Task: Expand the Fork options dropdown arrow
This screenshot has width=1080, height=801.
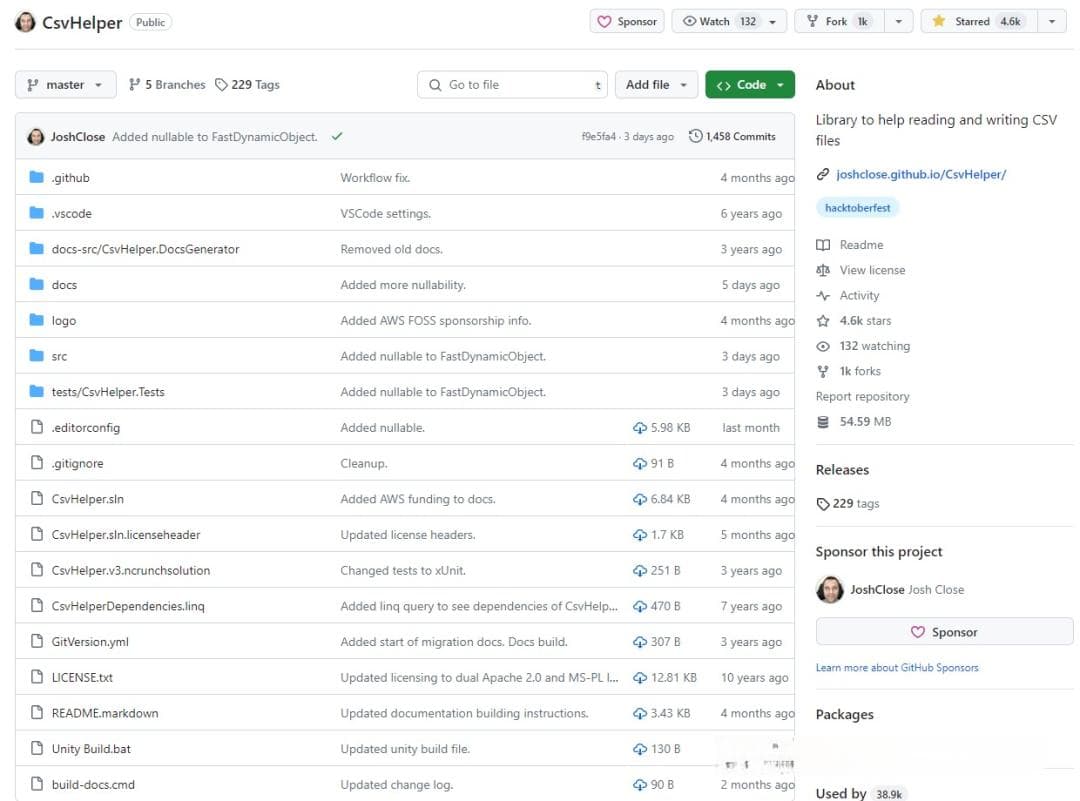Action: [x=898, y=21]
